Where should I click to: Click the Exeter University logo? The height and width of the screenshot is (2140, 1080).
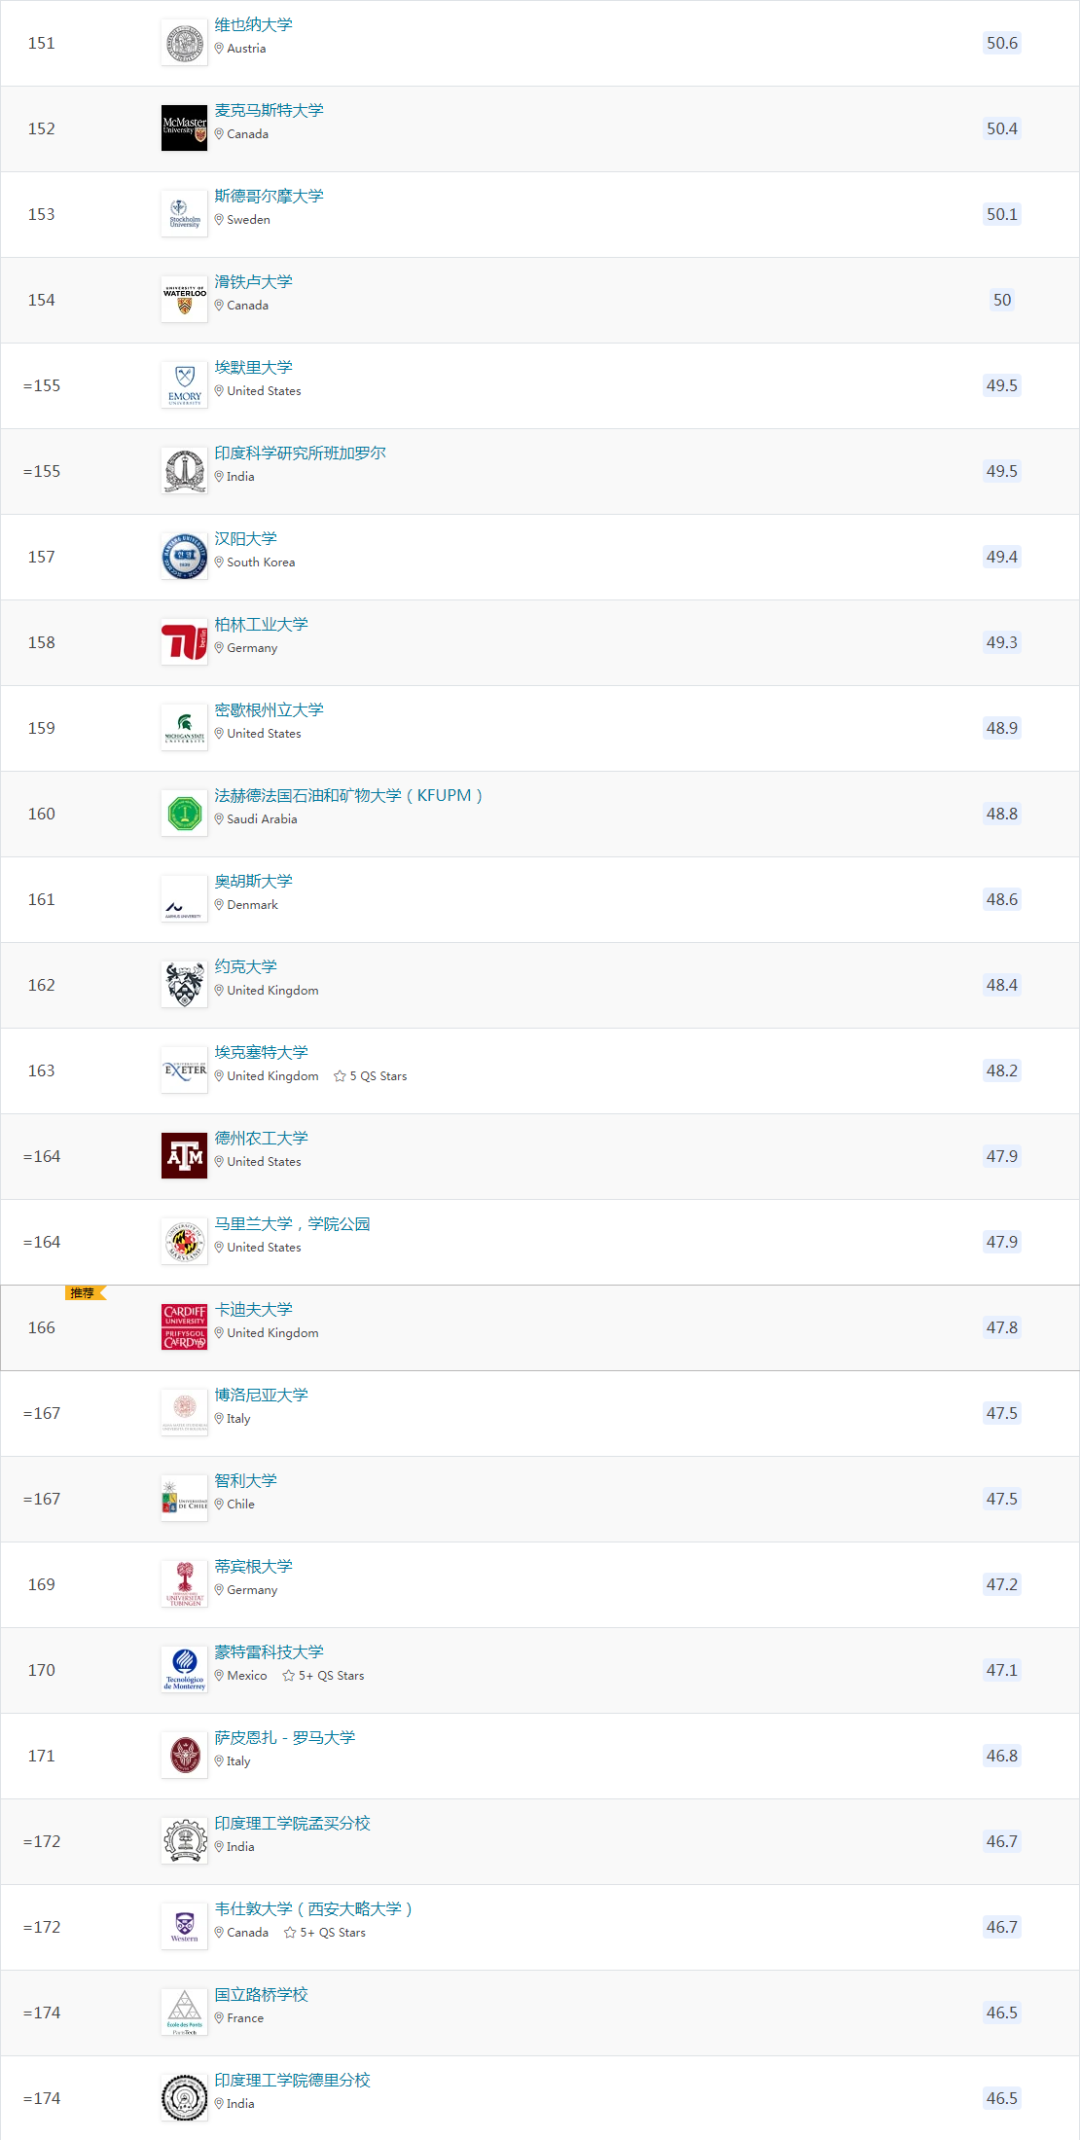pyautogui.click(x=184, y=1070)
